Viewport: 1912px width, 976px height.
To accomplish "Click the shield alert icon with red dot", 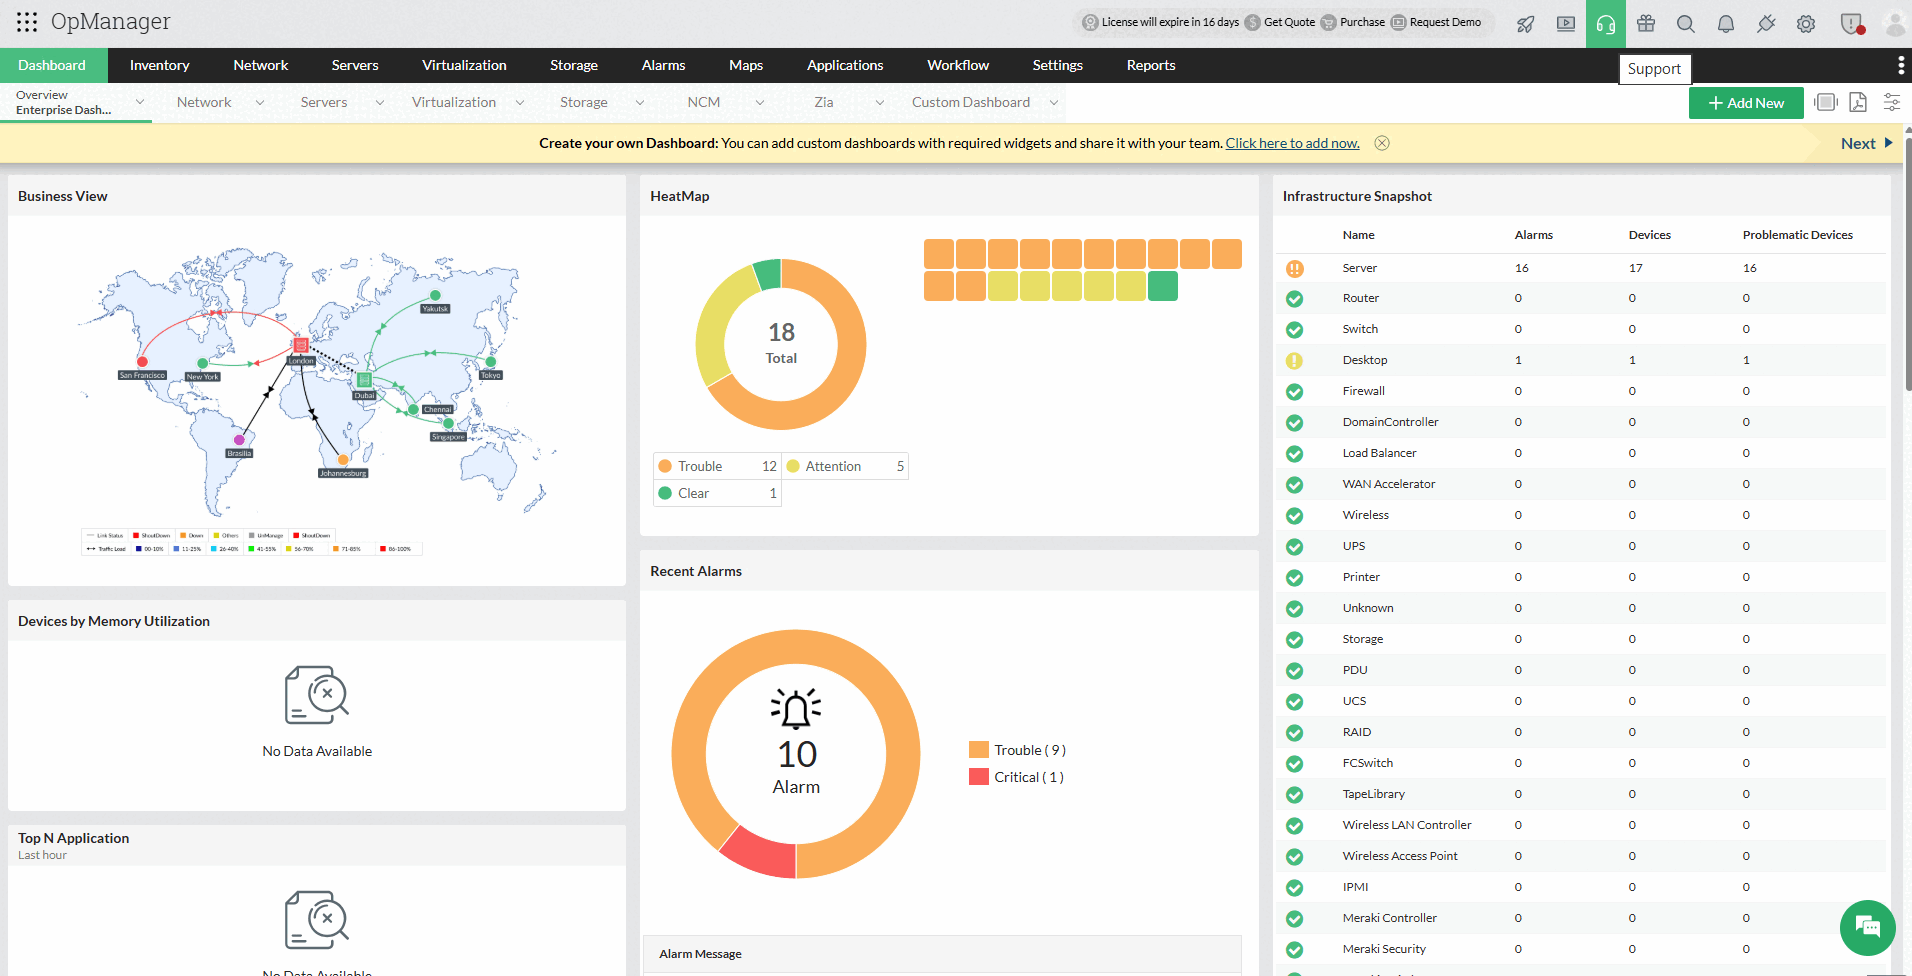I will [1851, 24].
